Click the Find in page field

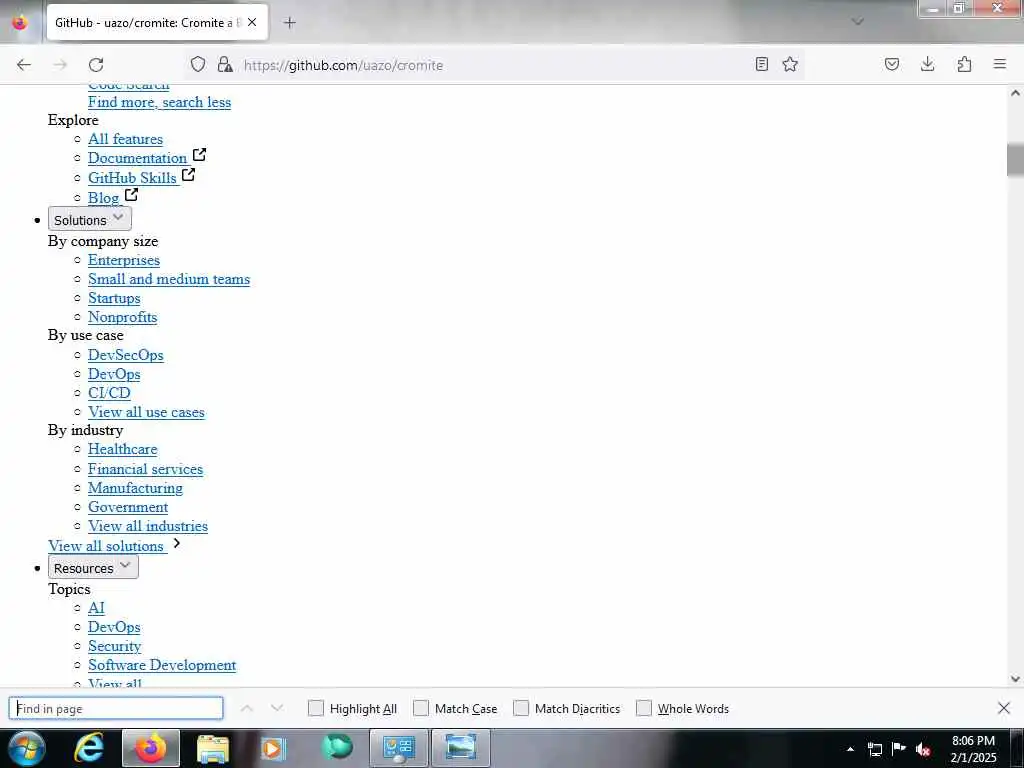pos(116,708)
